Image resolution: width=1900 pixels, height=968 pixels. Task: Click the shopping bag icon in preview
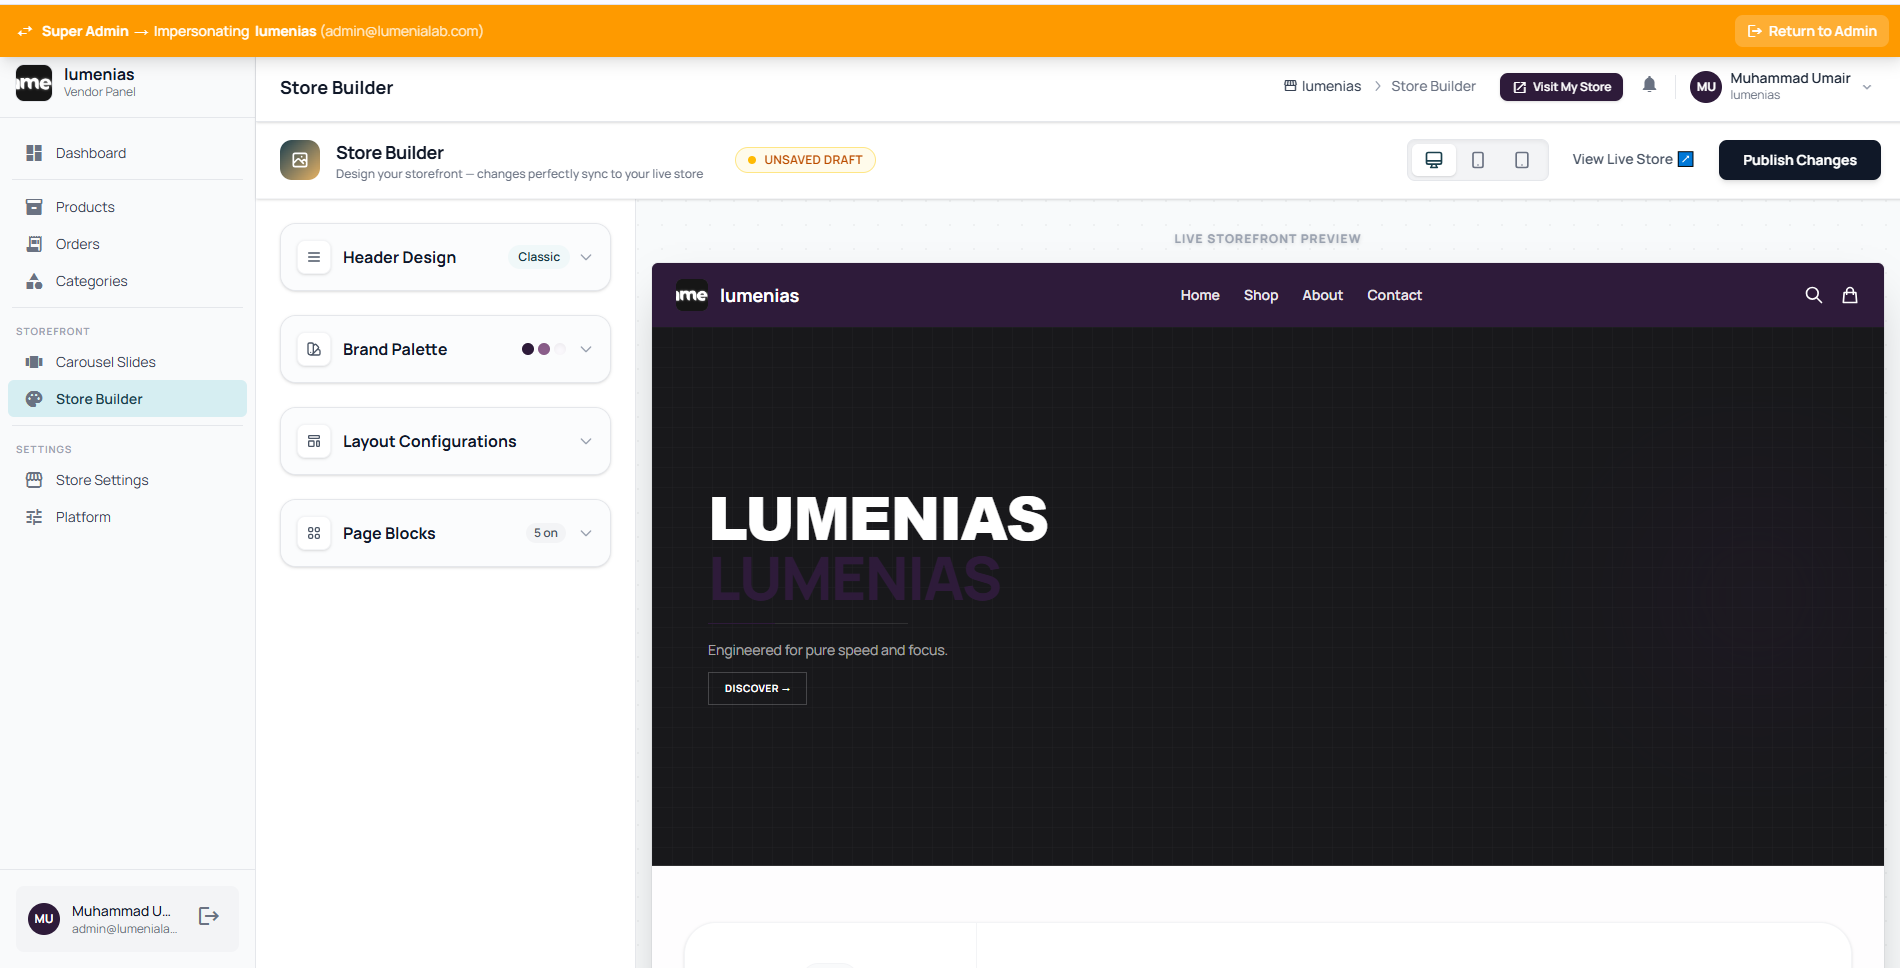(1850, 295)
